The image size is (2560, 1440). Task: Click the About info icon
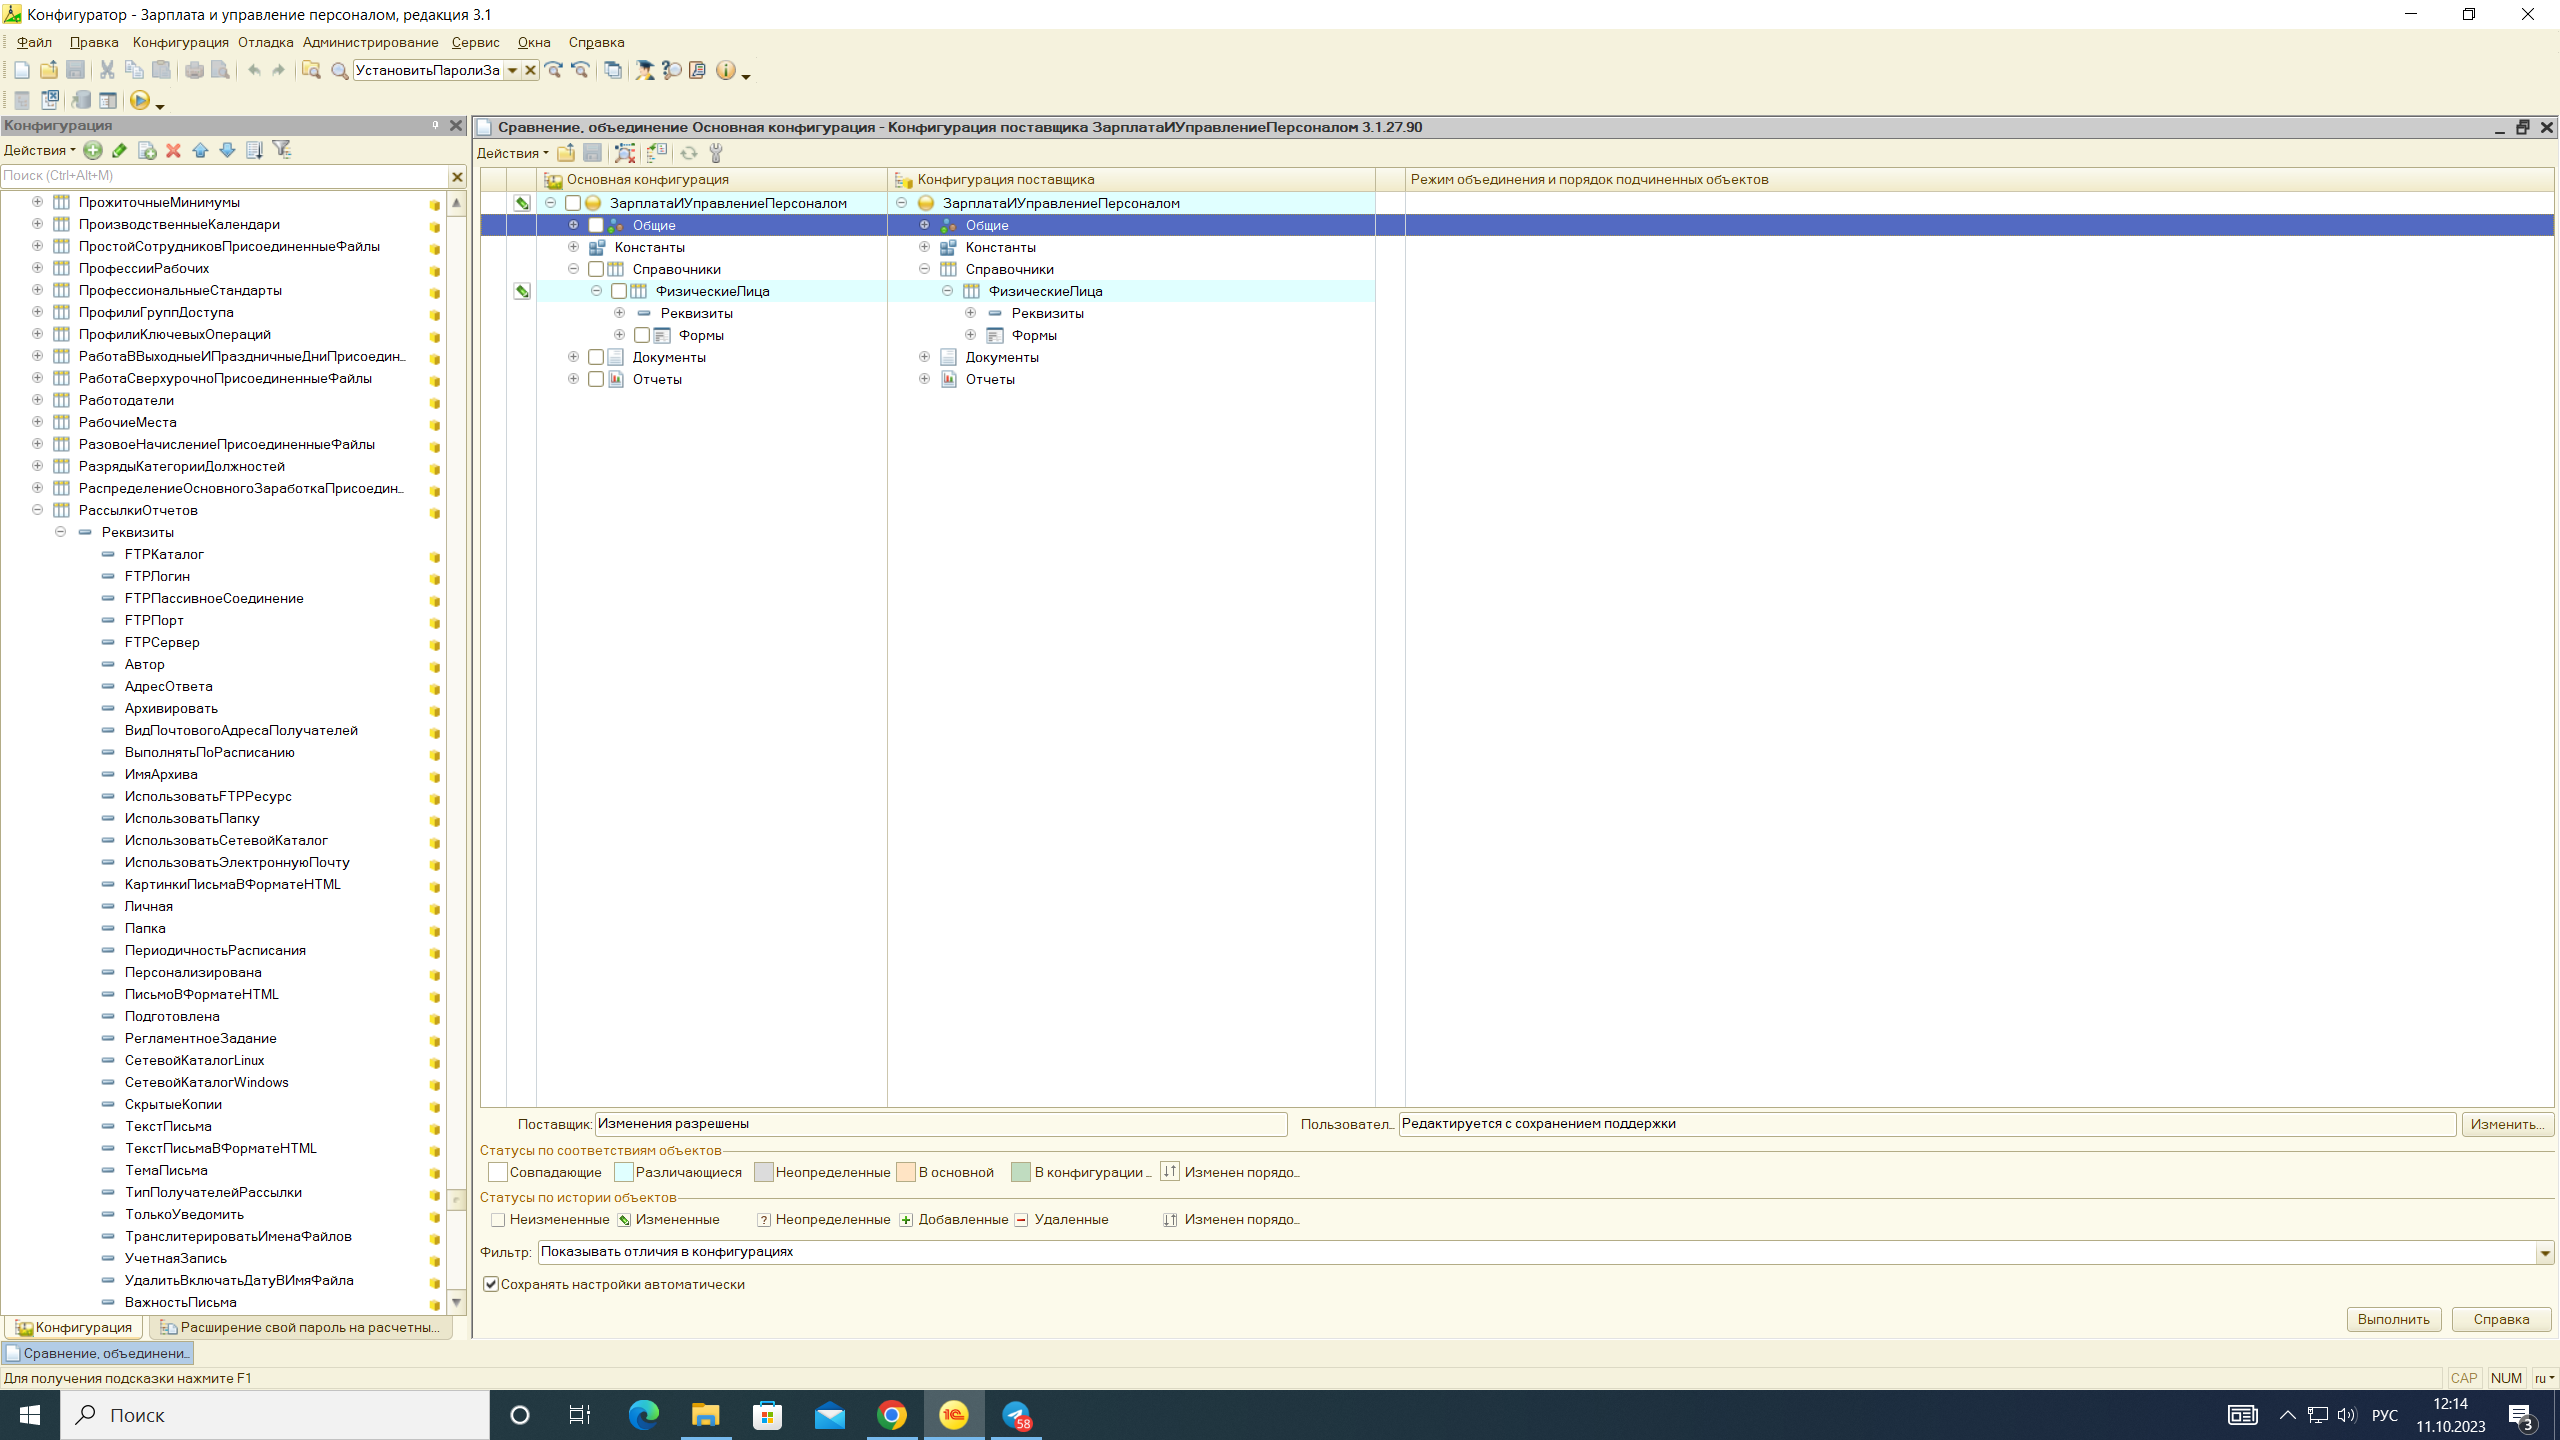tap(726, 70)
